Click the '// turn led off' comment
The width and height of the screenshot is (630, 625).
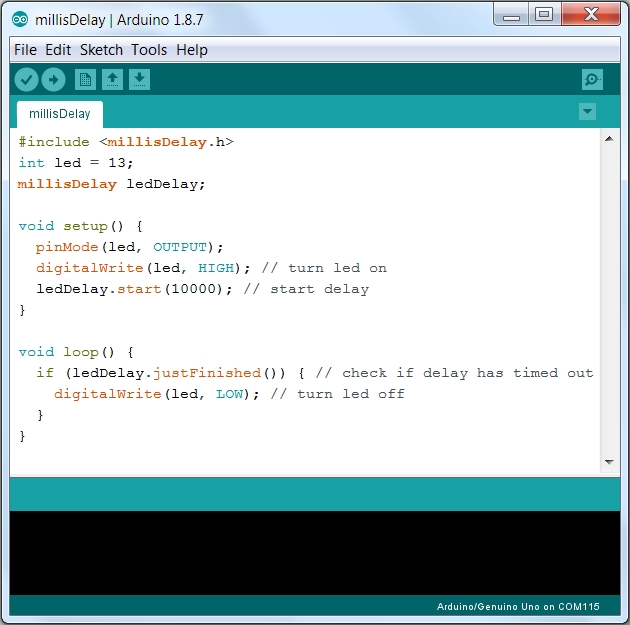(x=338, y=394)
